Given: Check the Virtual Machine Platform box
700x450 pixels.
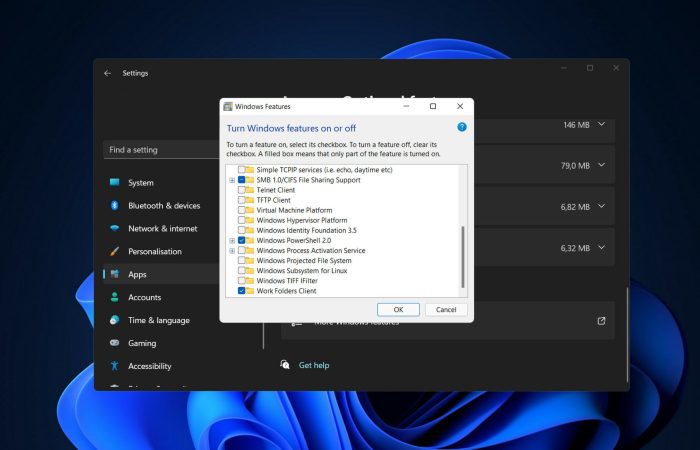Looking at the screenshot, I should [x=241, y=210].
